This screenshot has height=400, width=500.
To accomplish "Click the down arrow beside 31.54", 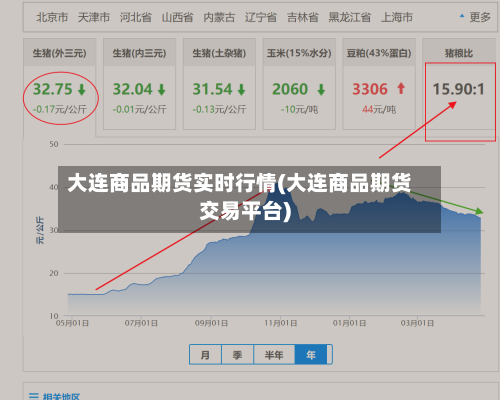I will point(241,90).
